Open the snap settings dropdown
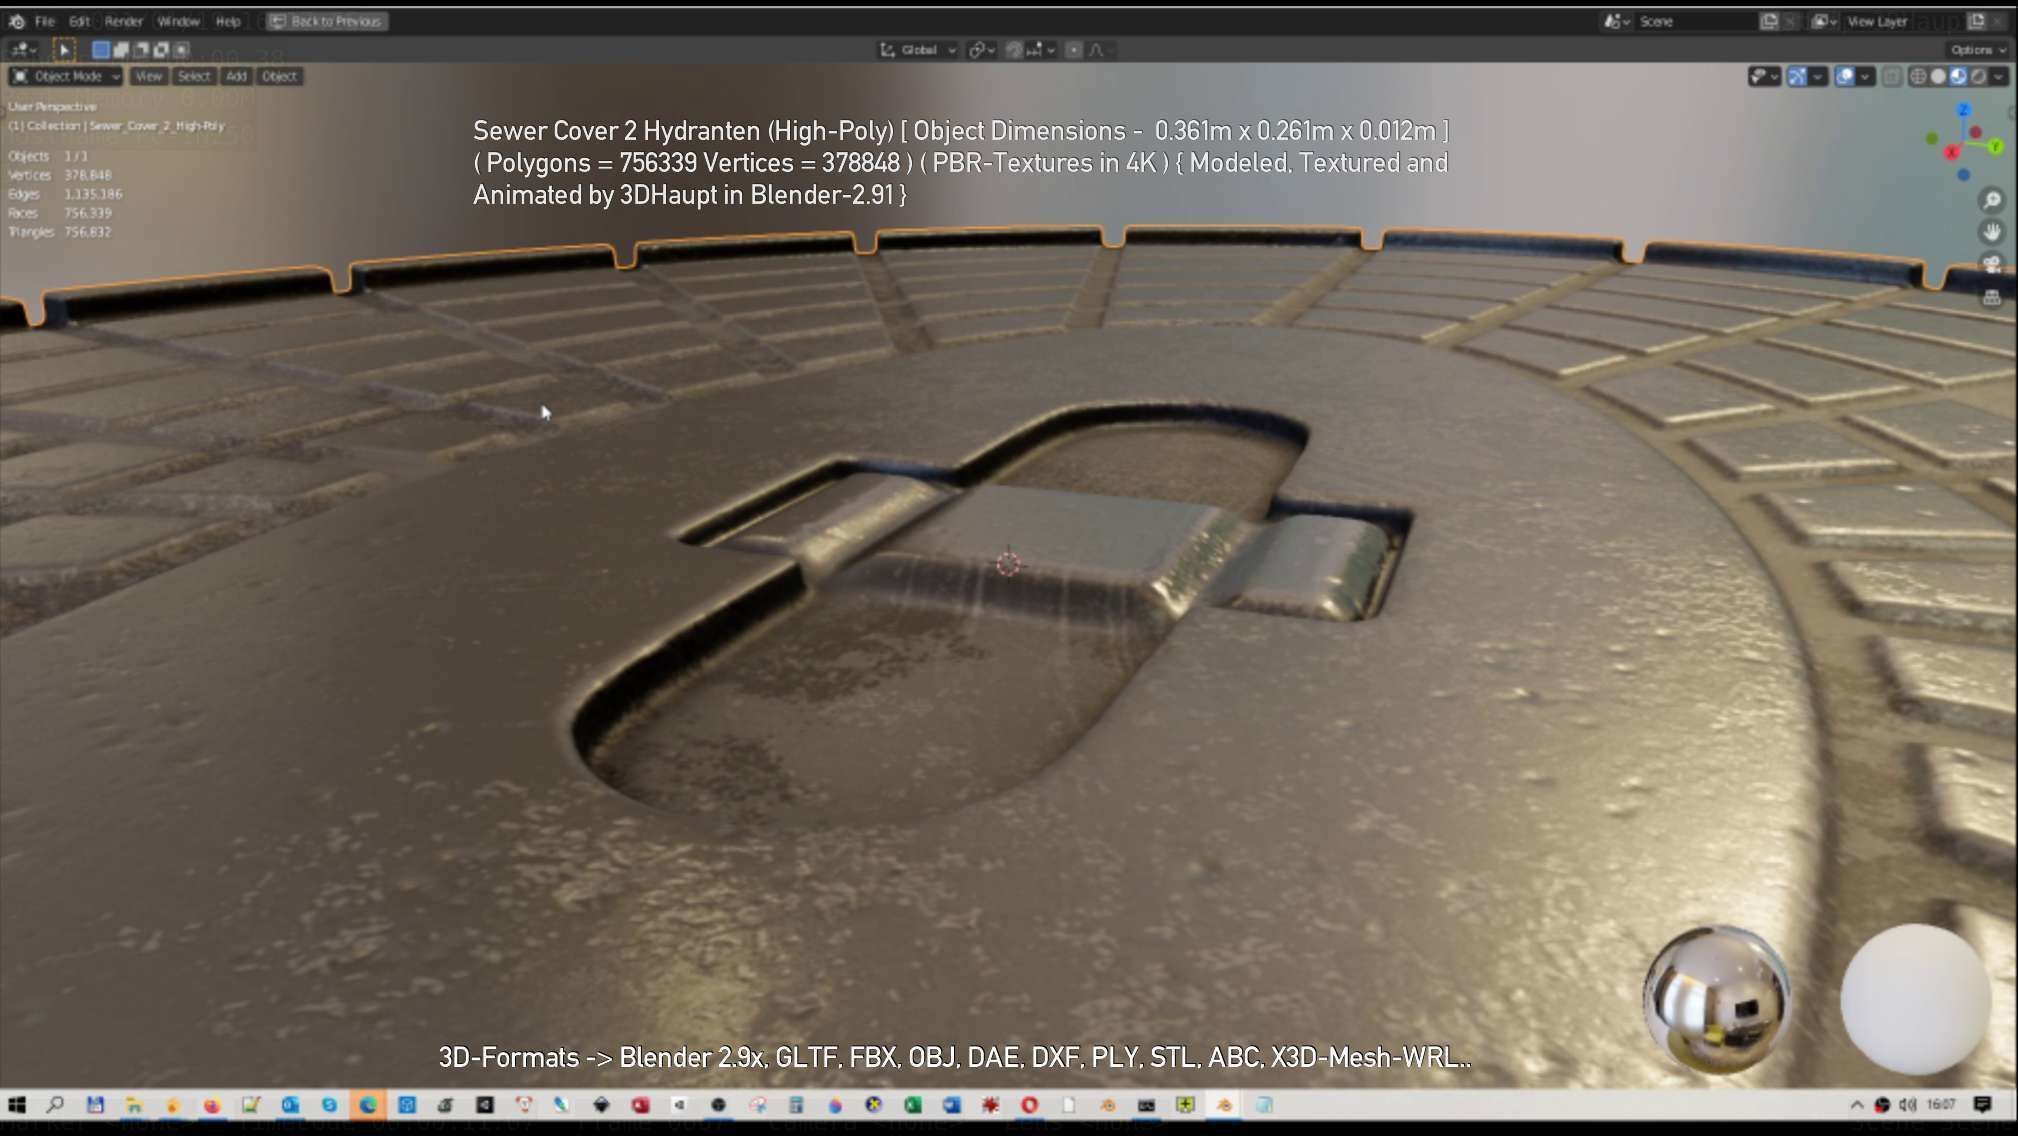2018x1136 pixels. 1041,50
